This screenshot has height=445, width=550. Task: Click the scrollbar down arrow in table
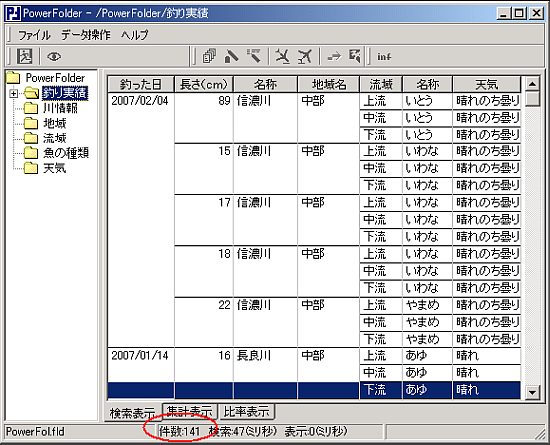pyautogui.click(x=532, y=392)
